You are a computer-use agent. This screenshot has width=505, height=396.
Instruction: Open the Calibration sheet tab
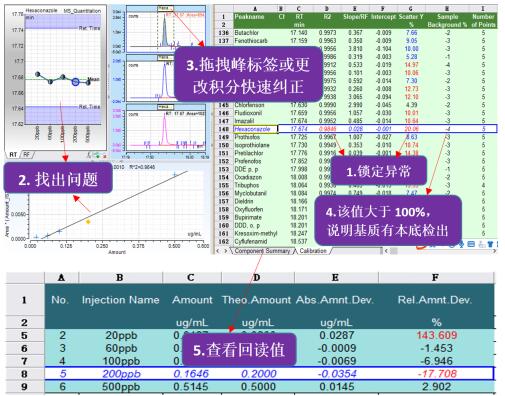point(313,251)
